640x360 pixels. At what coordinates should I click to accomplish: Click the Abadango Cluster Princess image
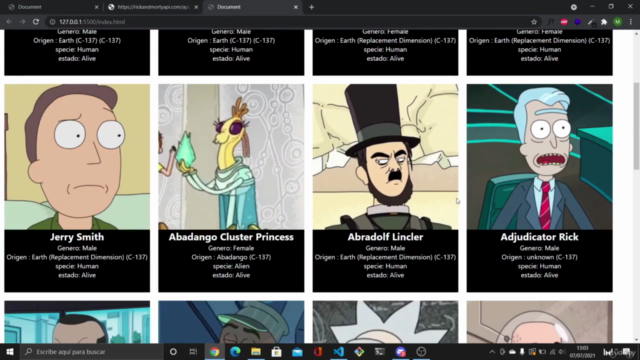coord(231,157)
